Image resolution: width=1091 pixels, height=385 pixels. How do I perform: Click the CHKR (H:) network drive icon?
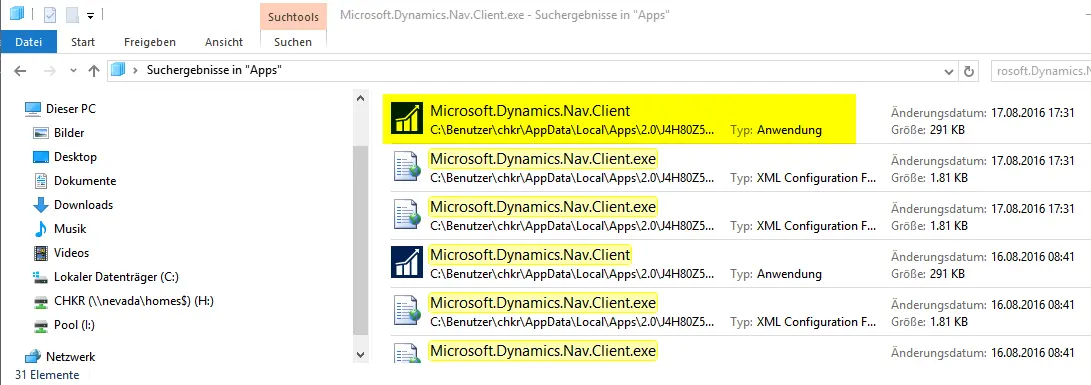point(41,301)
